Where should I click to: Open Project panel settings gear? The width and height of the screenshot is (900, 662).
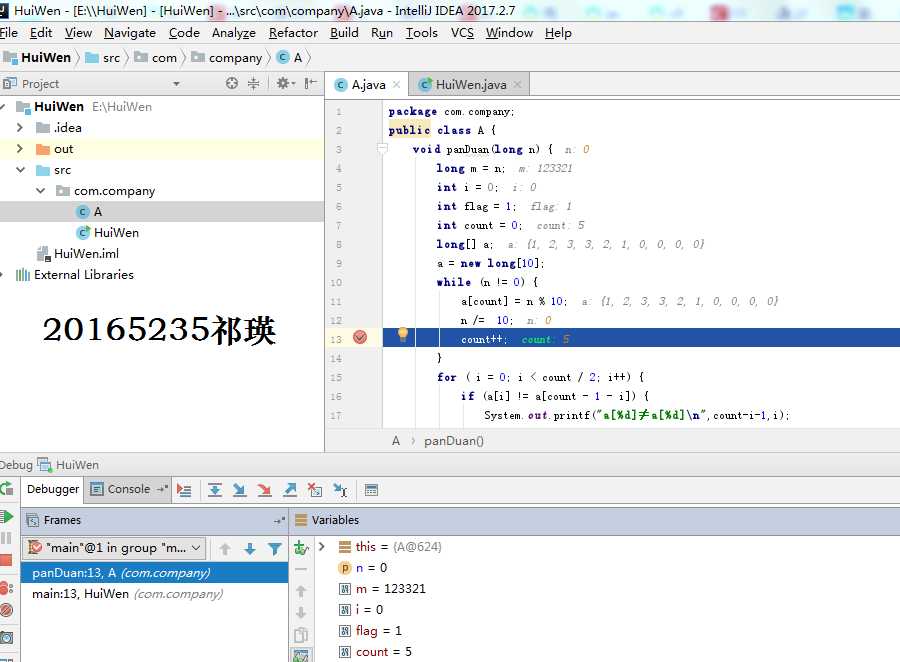[285, 83]
